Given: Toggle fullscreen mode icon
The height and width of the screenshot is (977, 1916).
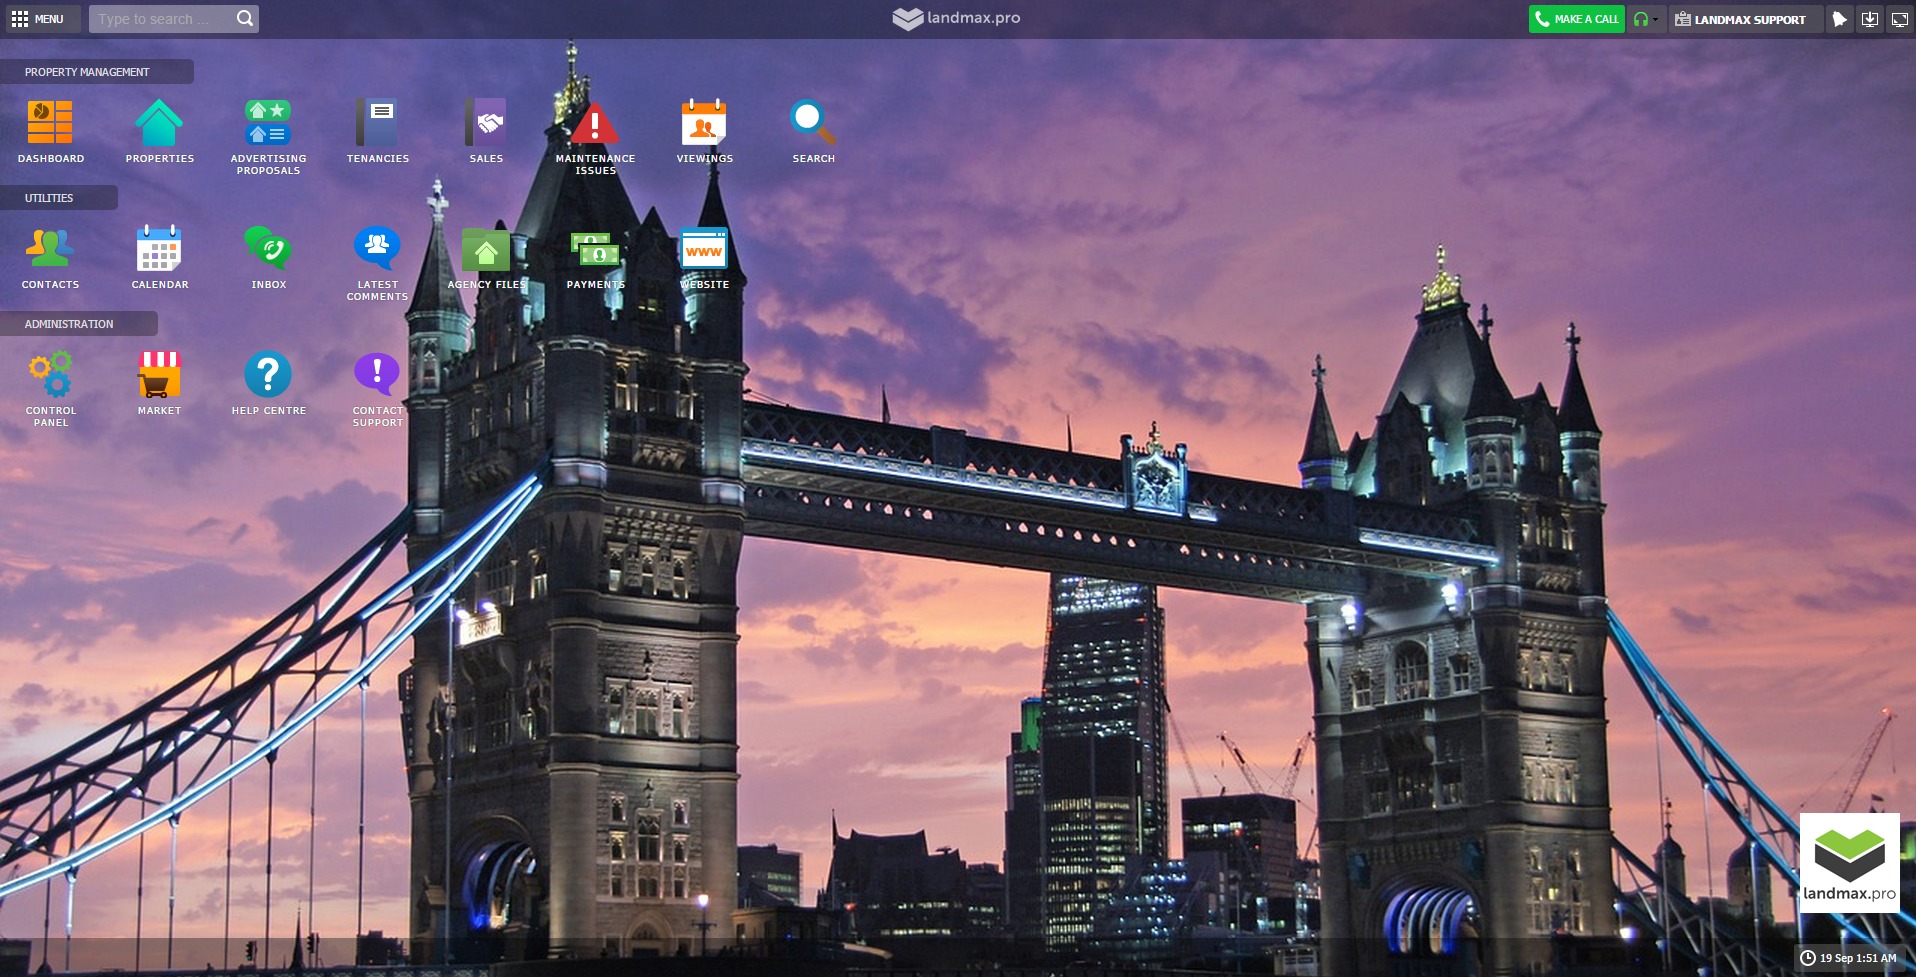Looking at the screenshot, I should pos(1899,19).
